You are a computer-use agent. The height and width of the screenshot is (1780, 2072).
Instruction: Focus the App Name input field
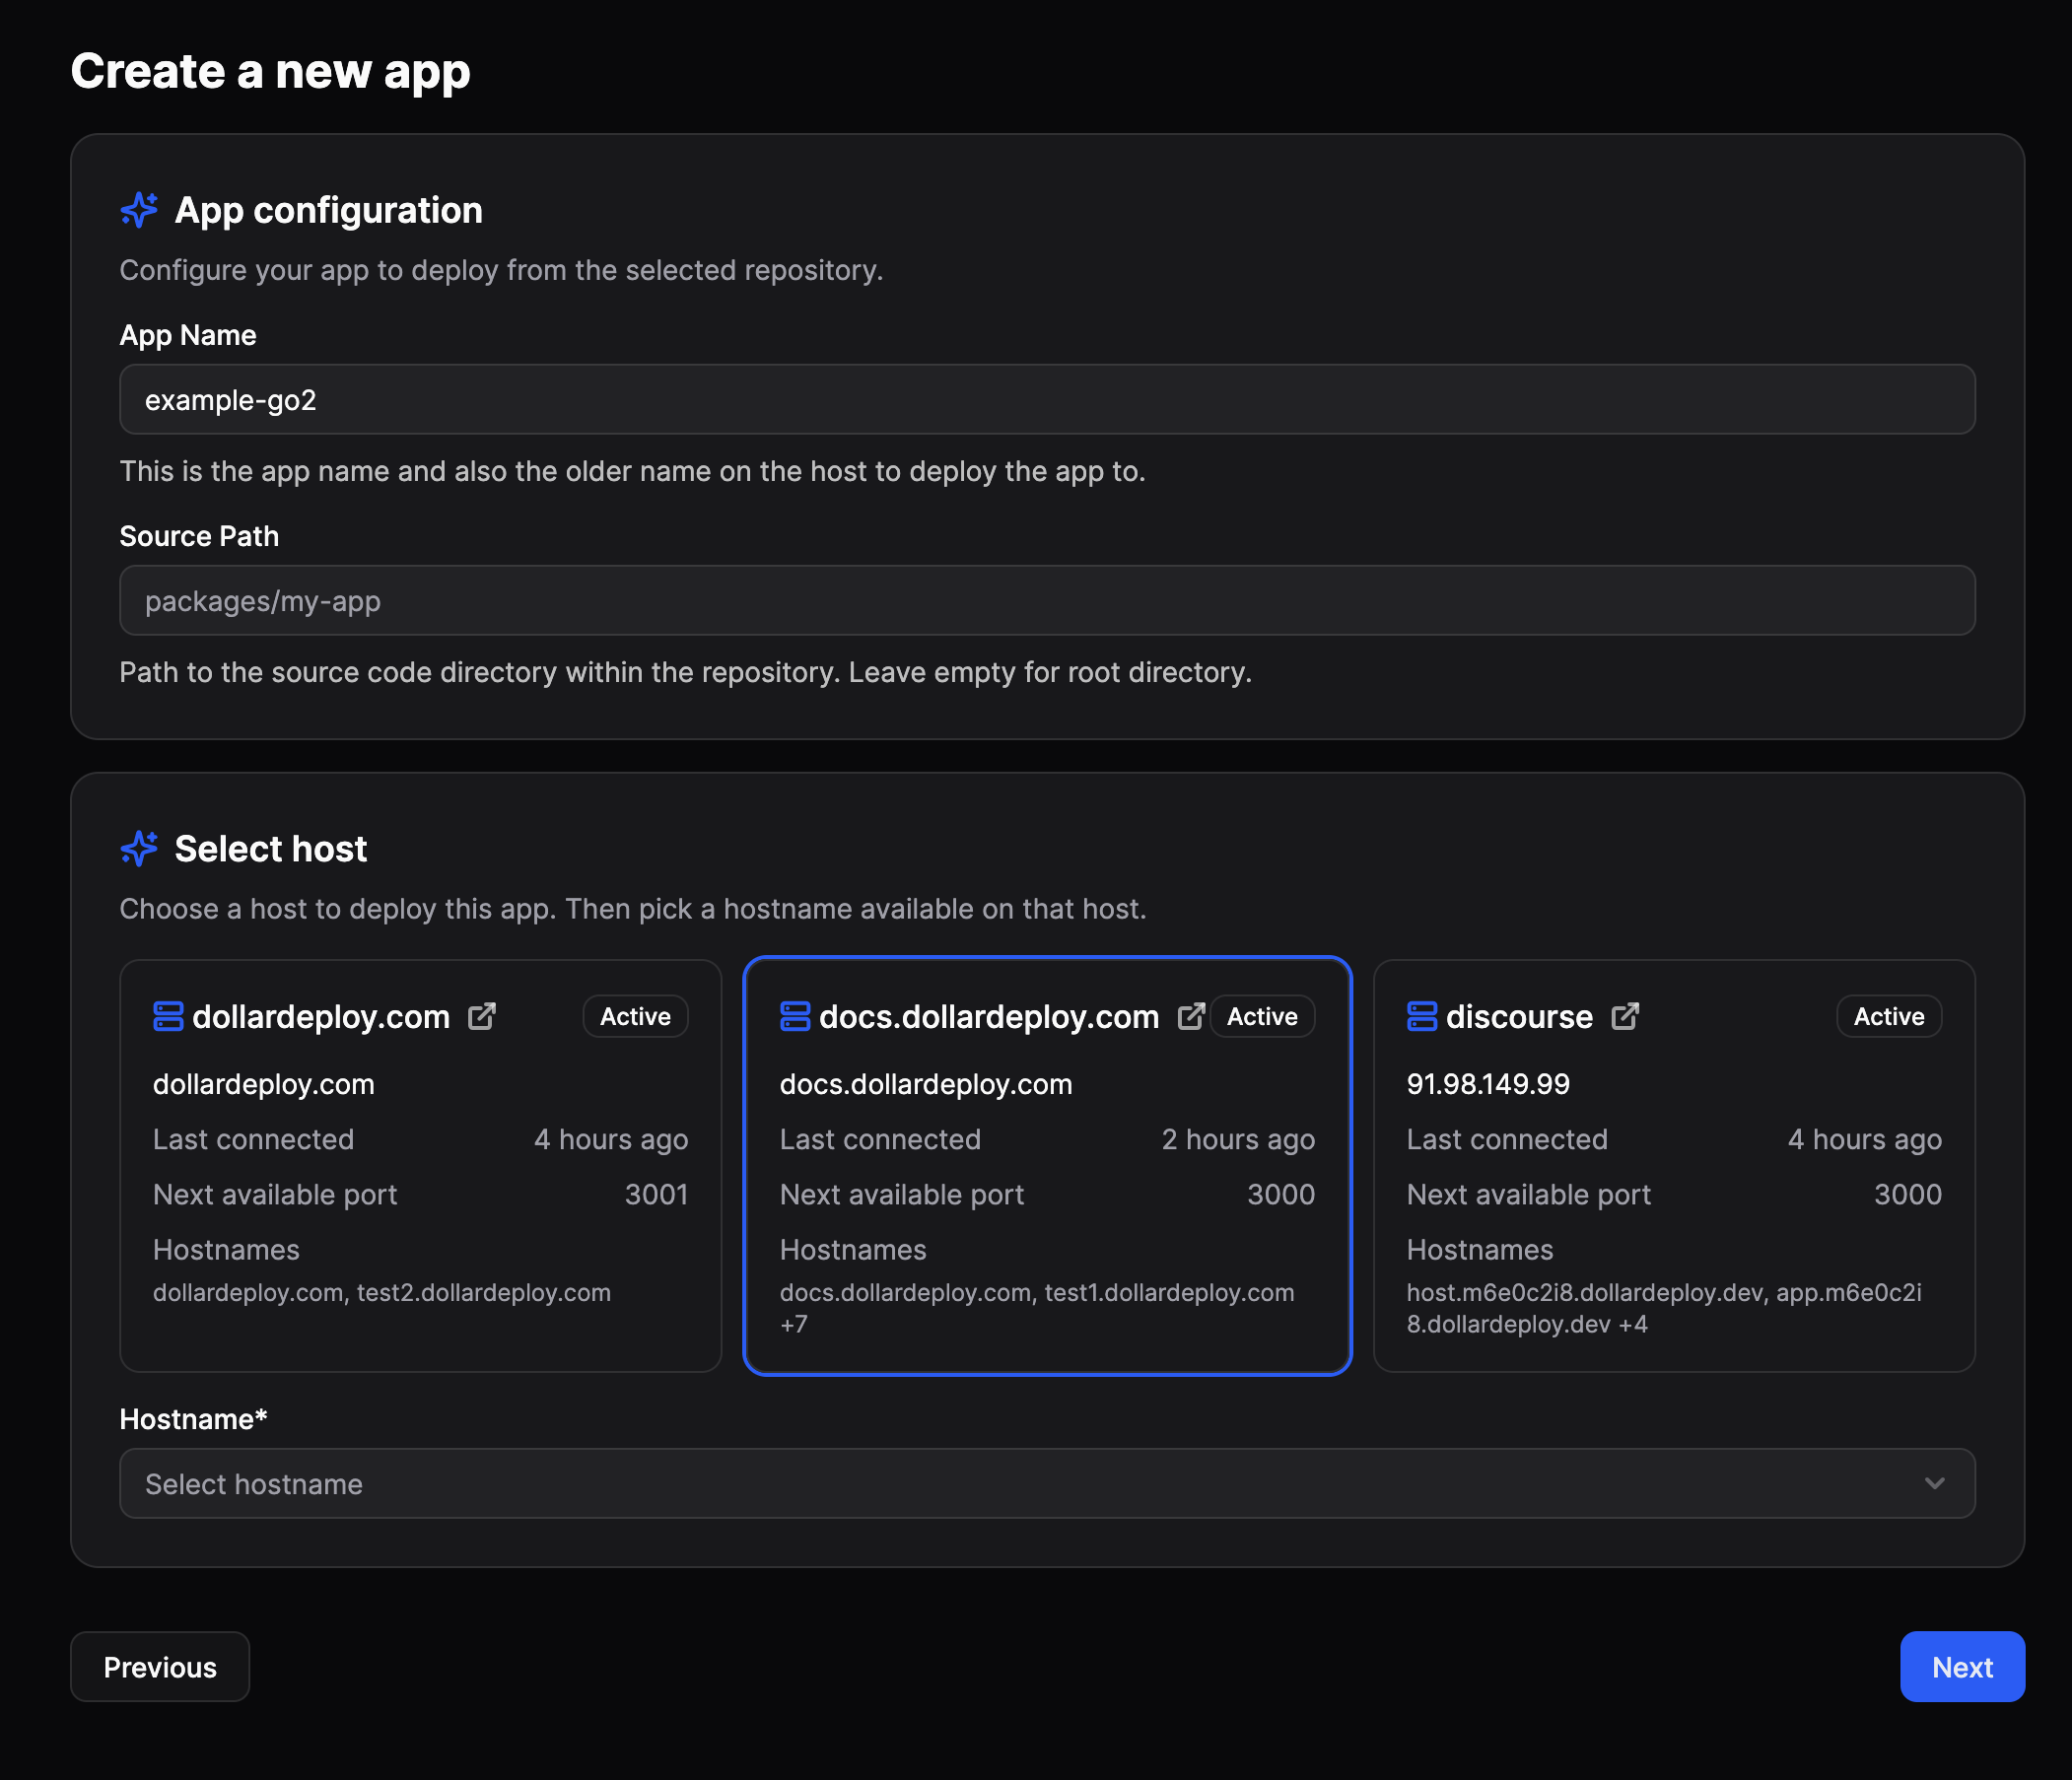[1047, 400]
